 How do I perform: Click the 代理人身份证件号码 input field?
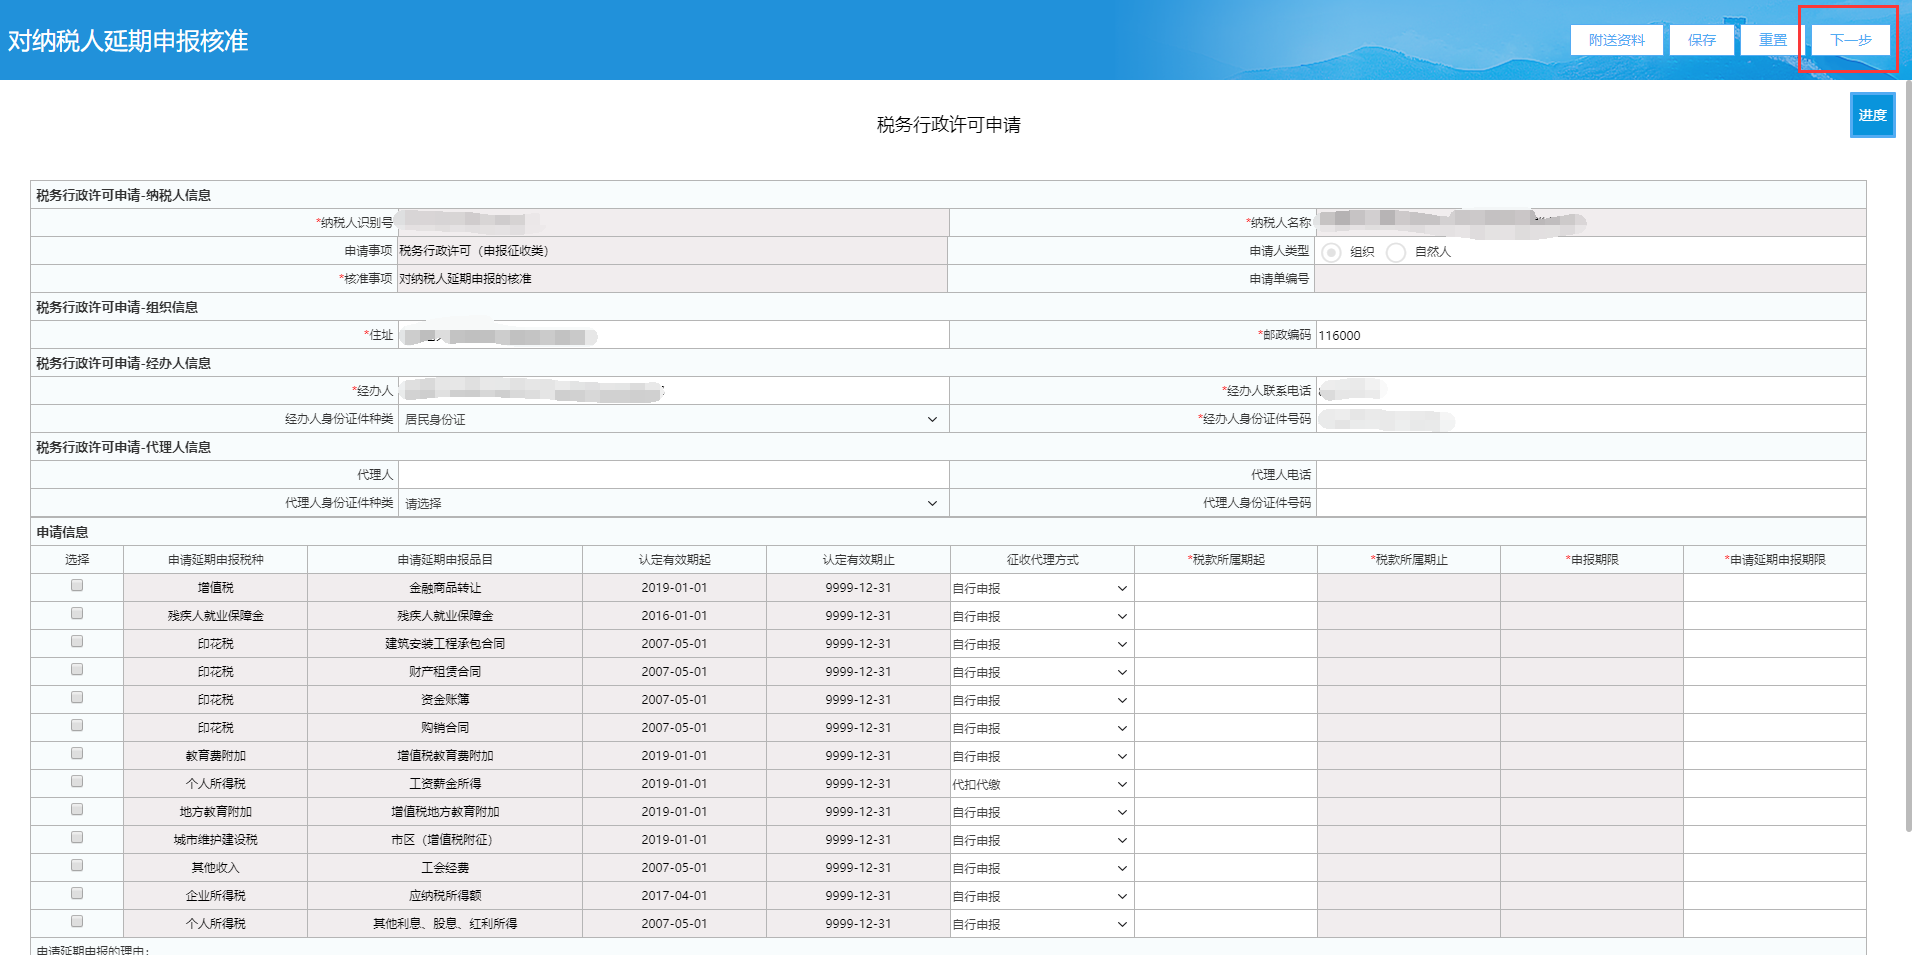point(1590,503)
